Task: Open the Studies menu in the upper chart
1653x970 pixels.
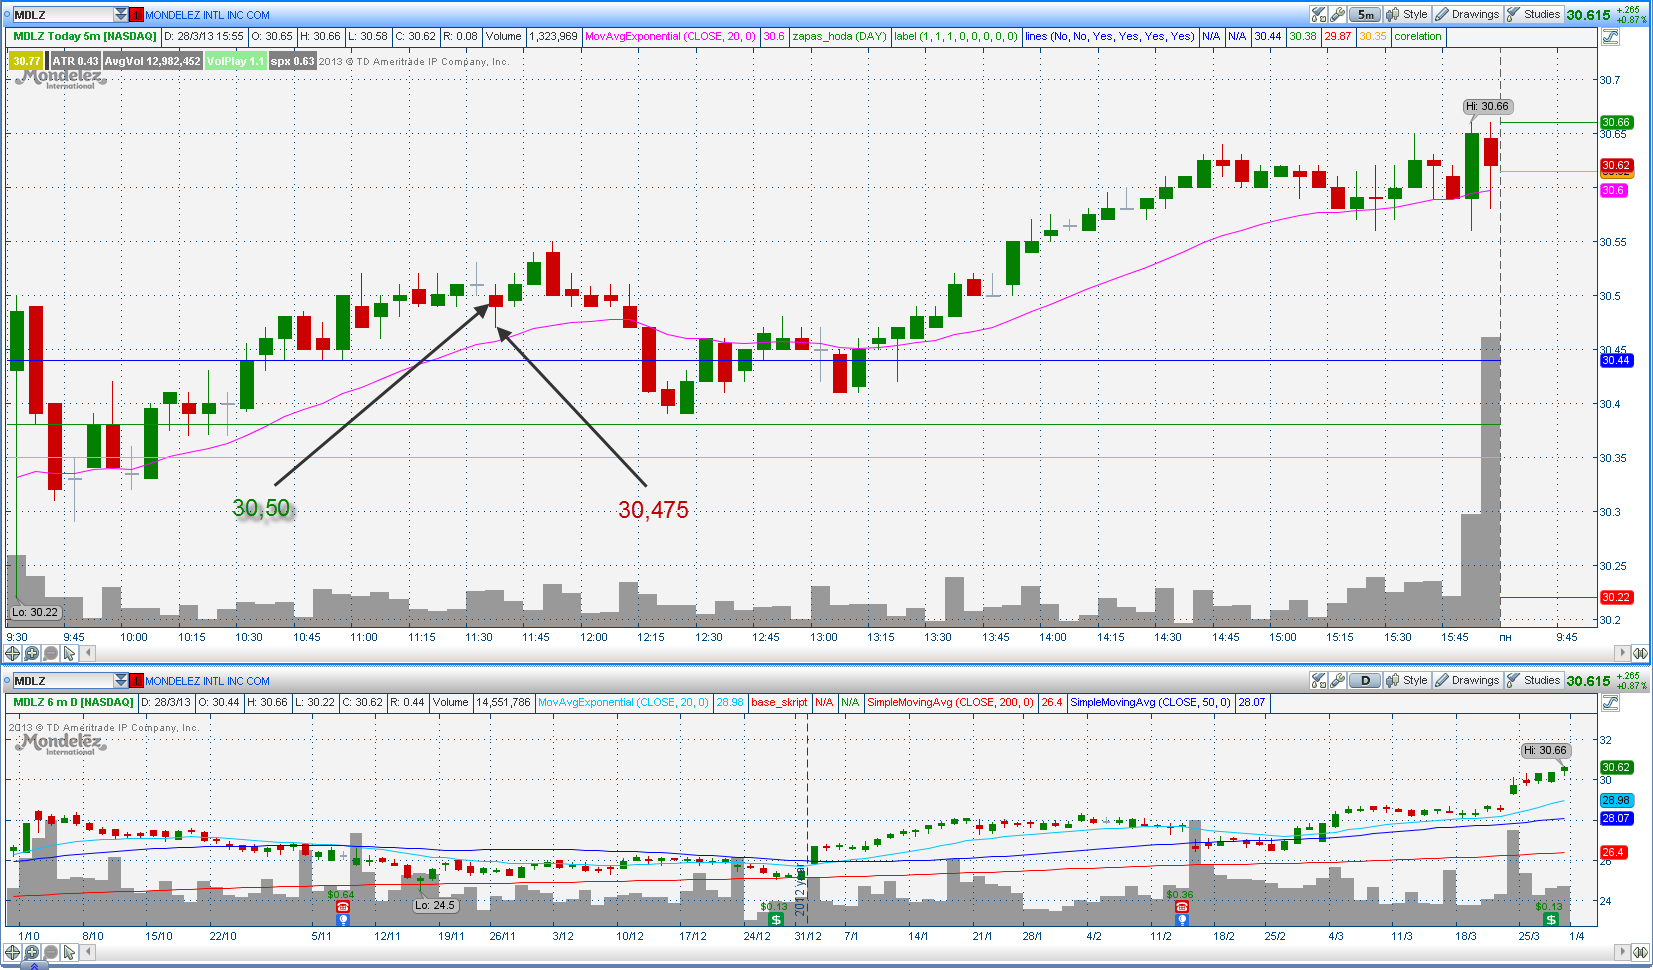Action: click(x=1534, y=14)
